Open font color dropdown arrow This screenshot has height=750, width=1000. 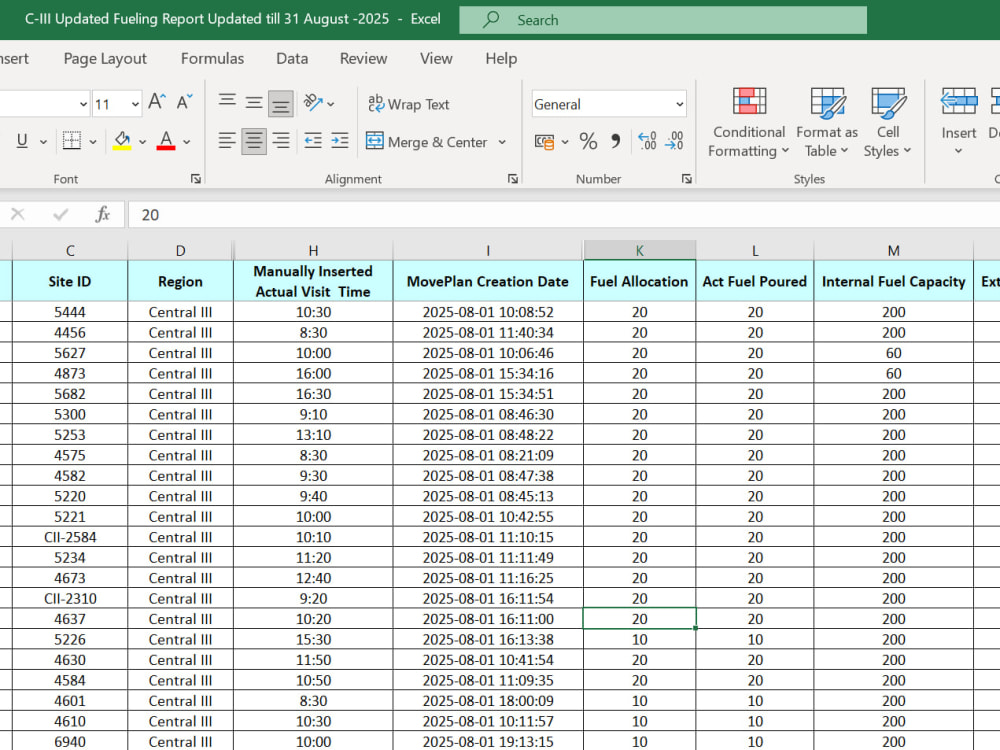(186, 142)
